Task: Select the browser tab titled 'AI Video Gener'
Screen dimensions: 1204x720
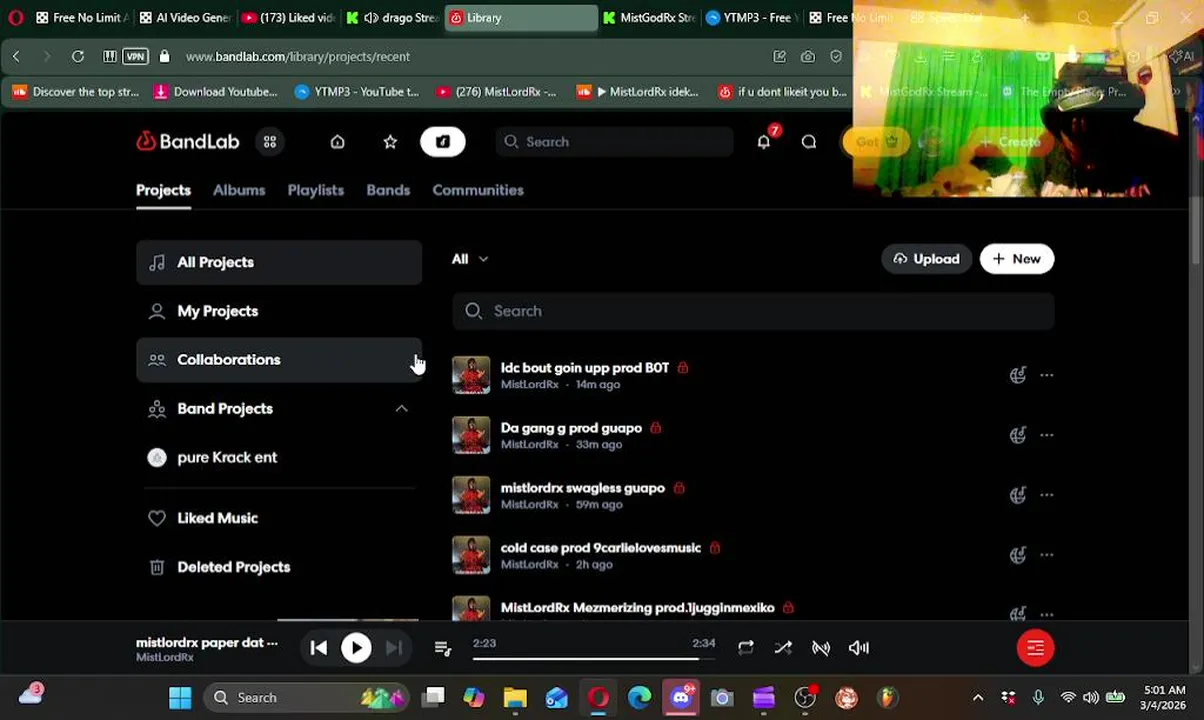Action: [184, 18]
